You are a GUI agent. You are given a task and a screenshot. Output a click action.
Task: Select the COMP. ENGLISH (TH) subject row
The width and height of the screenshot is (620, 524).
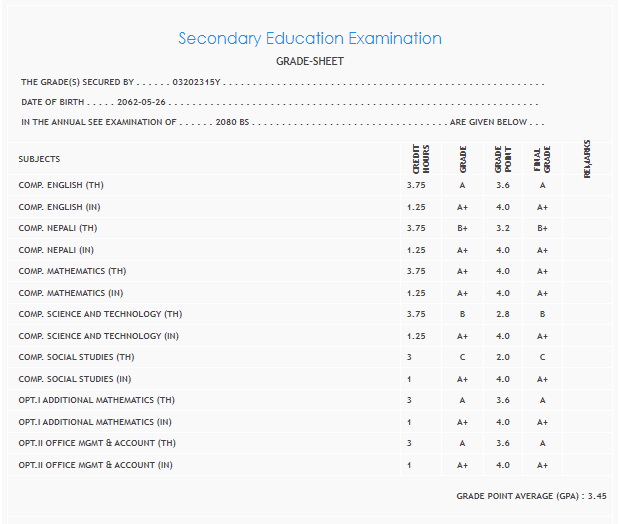(61, 185)
